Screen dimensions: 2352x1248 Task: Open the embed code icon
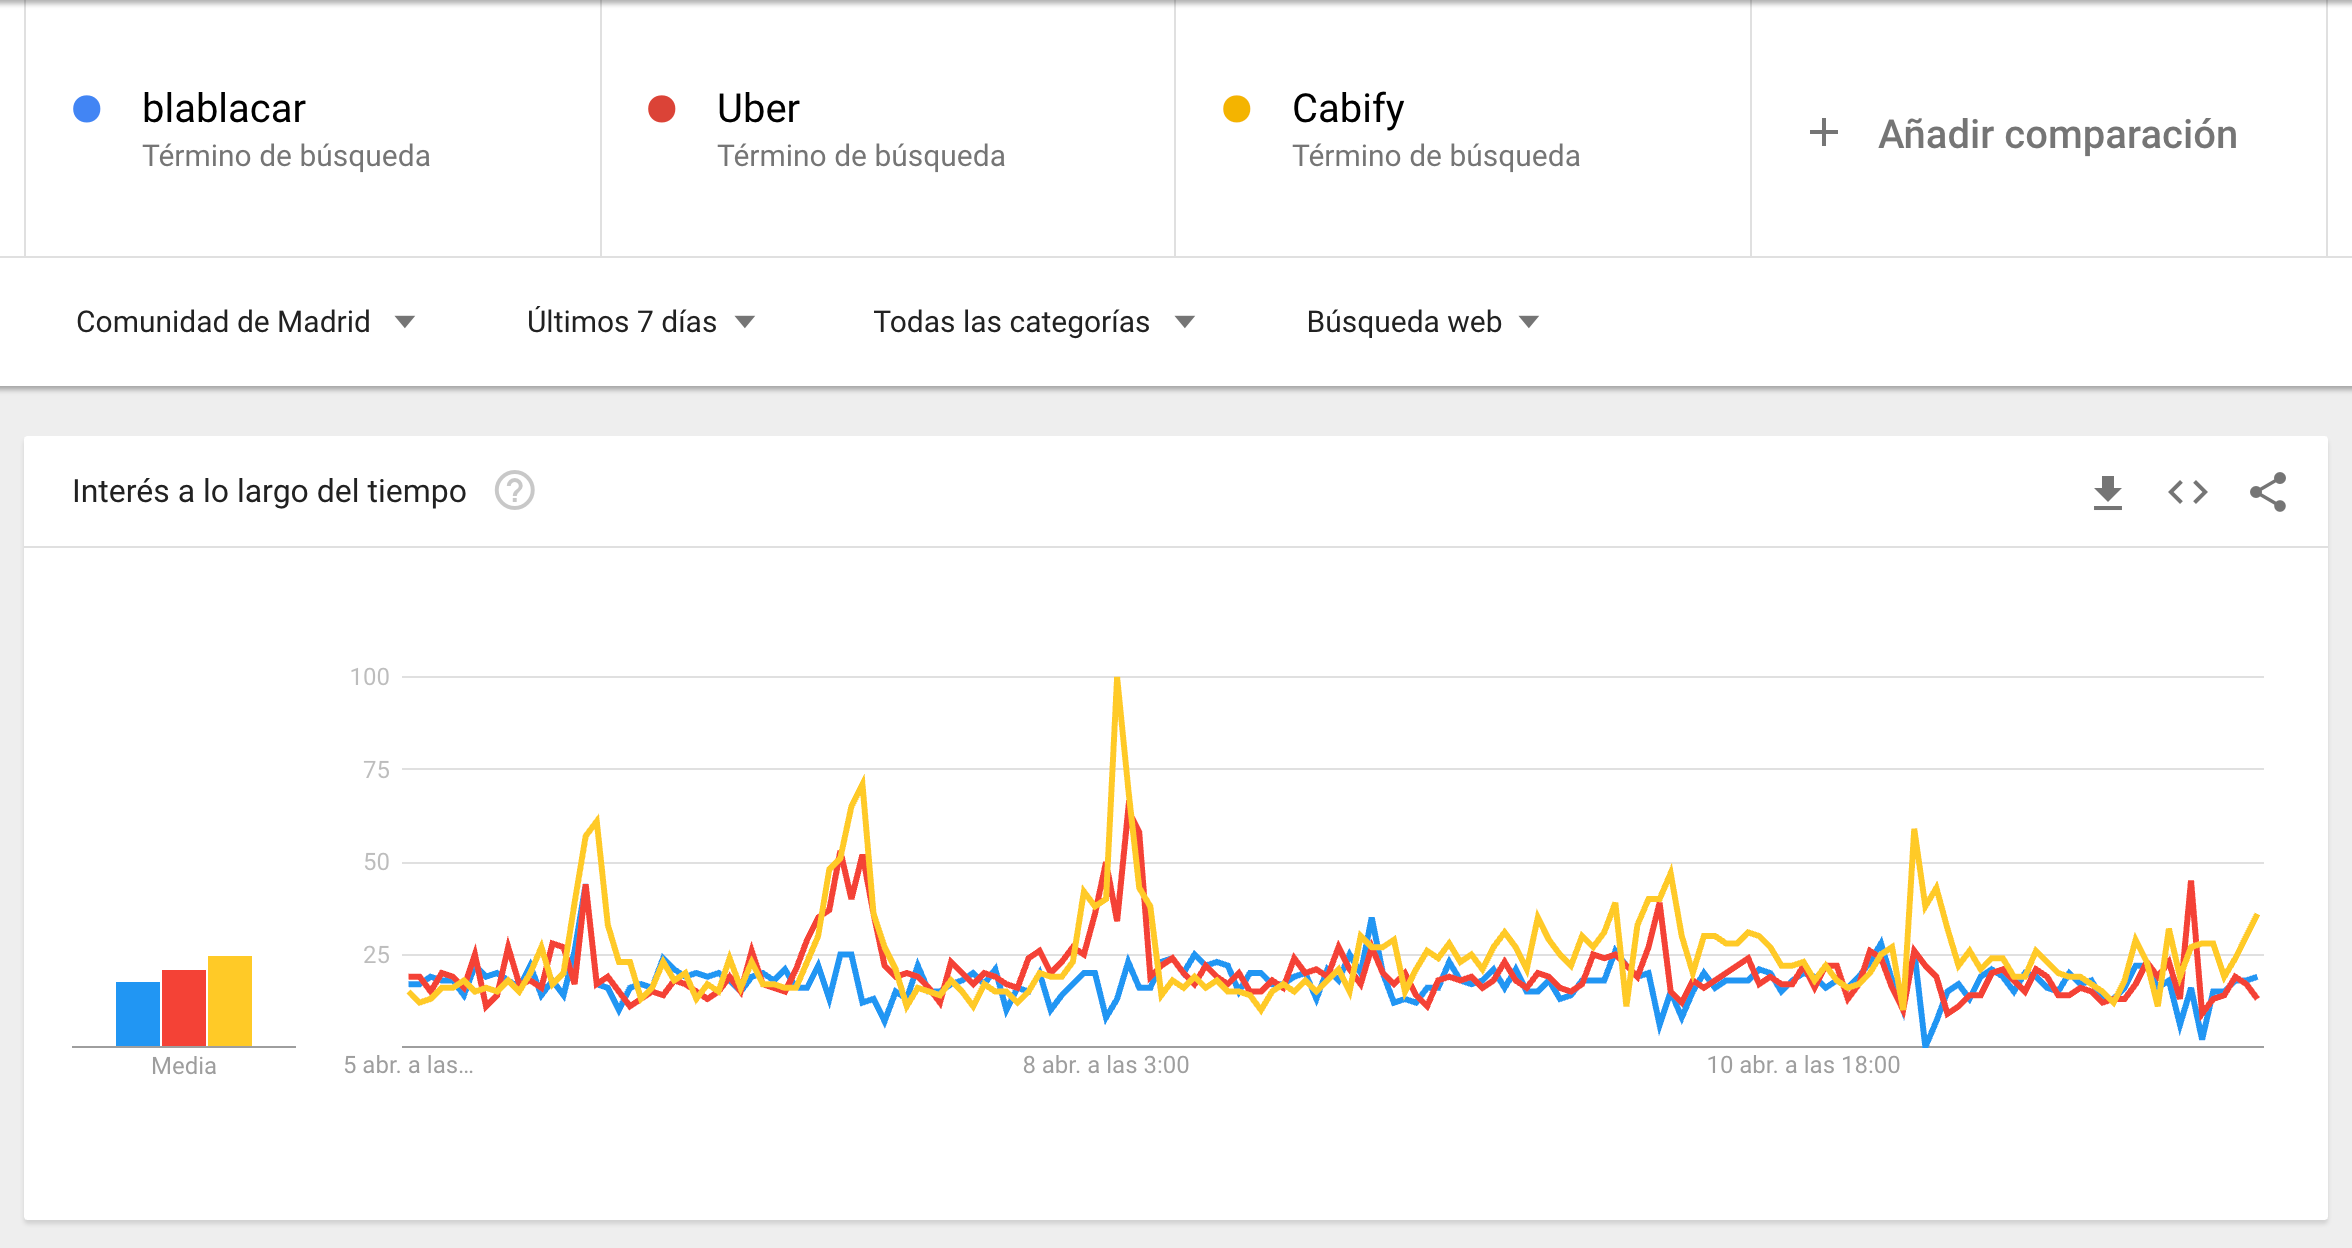2187,492
